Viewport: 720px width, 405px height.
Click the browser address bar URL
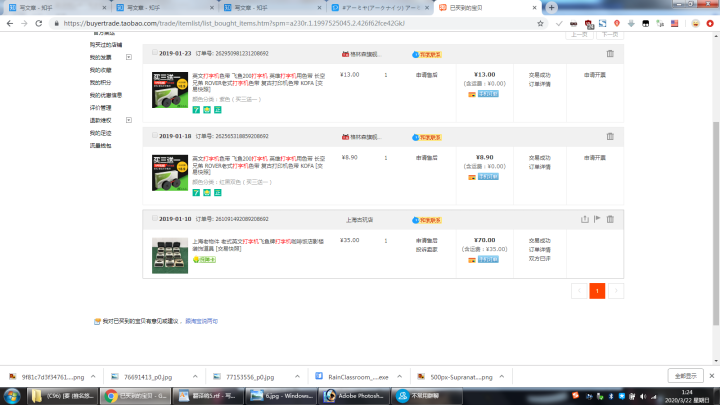point(234,23)
